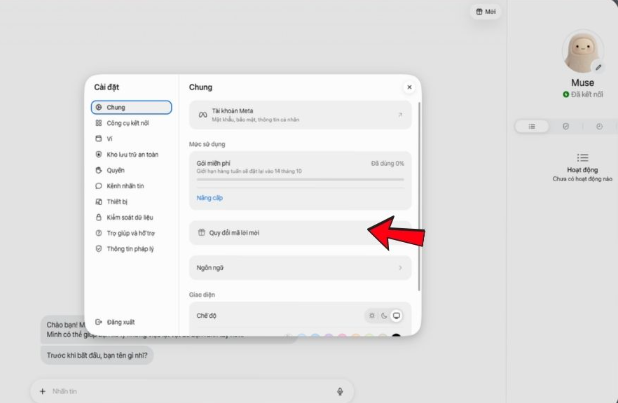The width and height of the screenshot is (618, 403).
Task: Select the activity list tab icon
Action: coord(532,127)
